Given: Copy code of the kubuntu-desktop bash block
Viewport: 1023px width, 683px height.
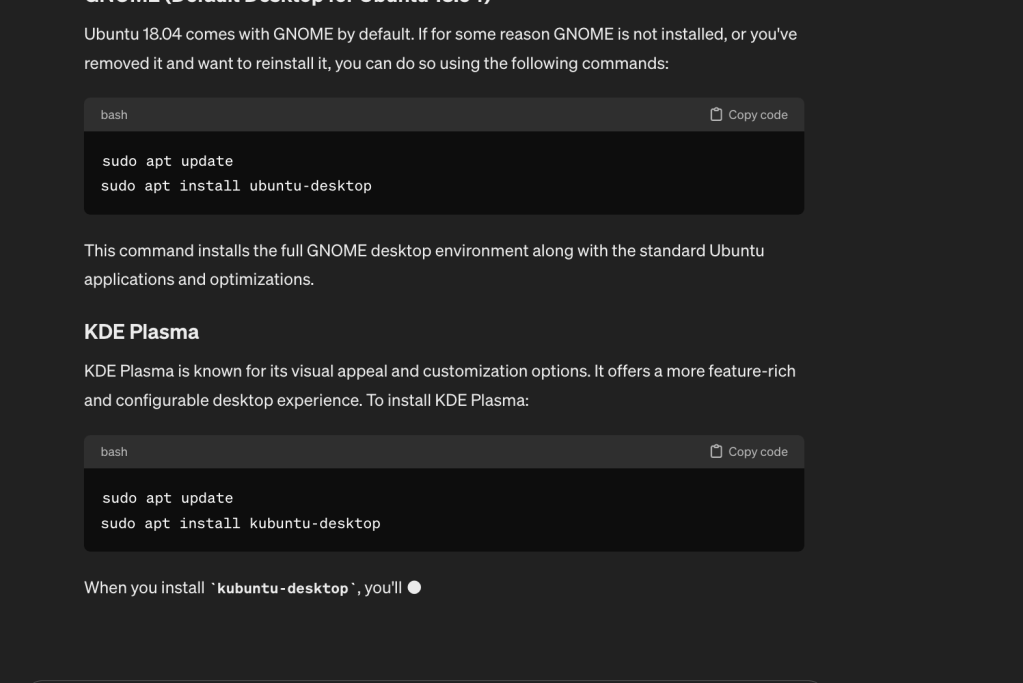Looking at the screenshot, I should (x=748, y=451).
